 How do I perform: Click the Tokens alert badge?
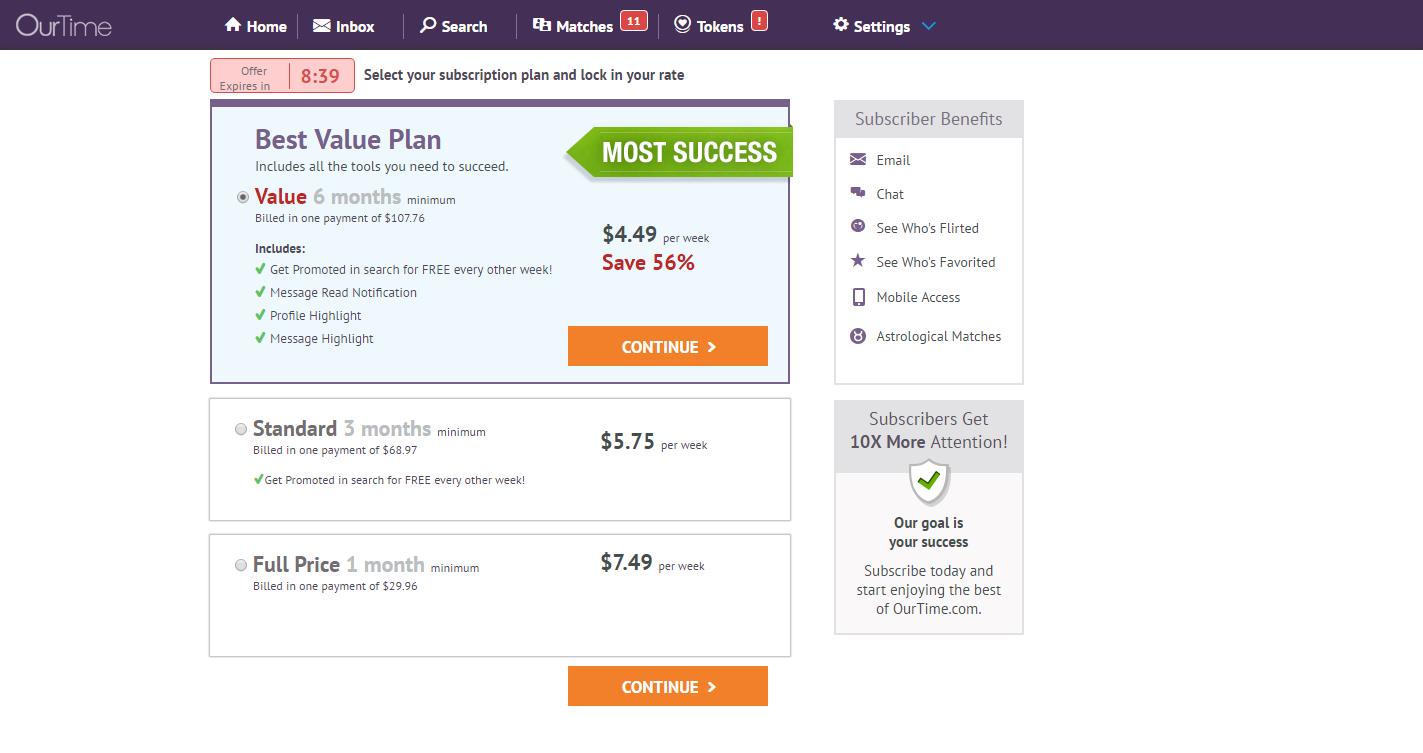[x=759, y=20]
